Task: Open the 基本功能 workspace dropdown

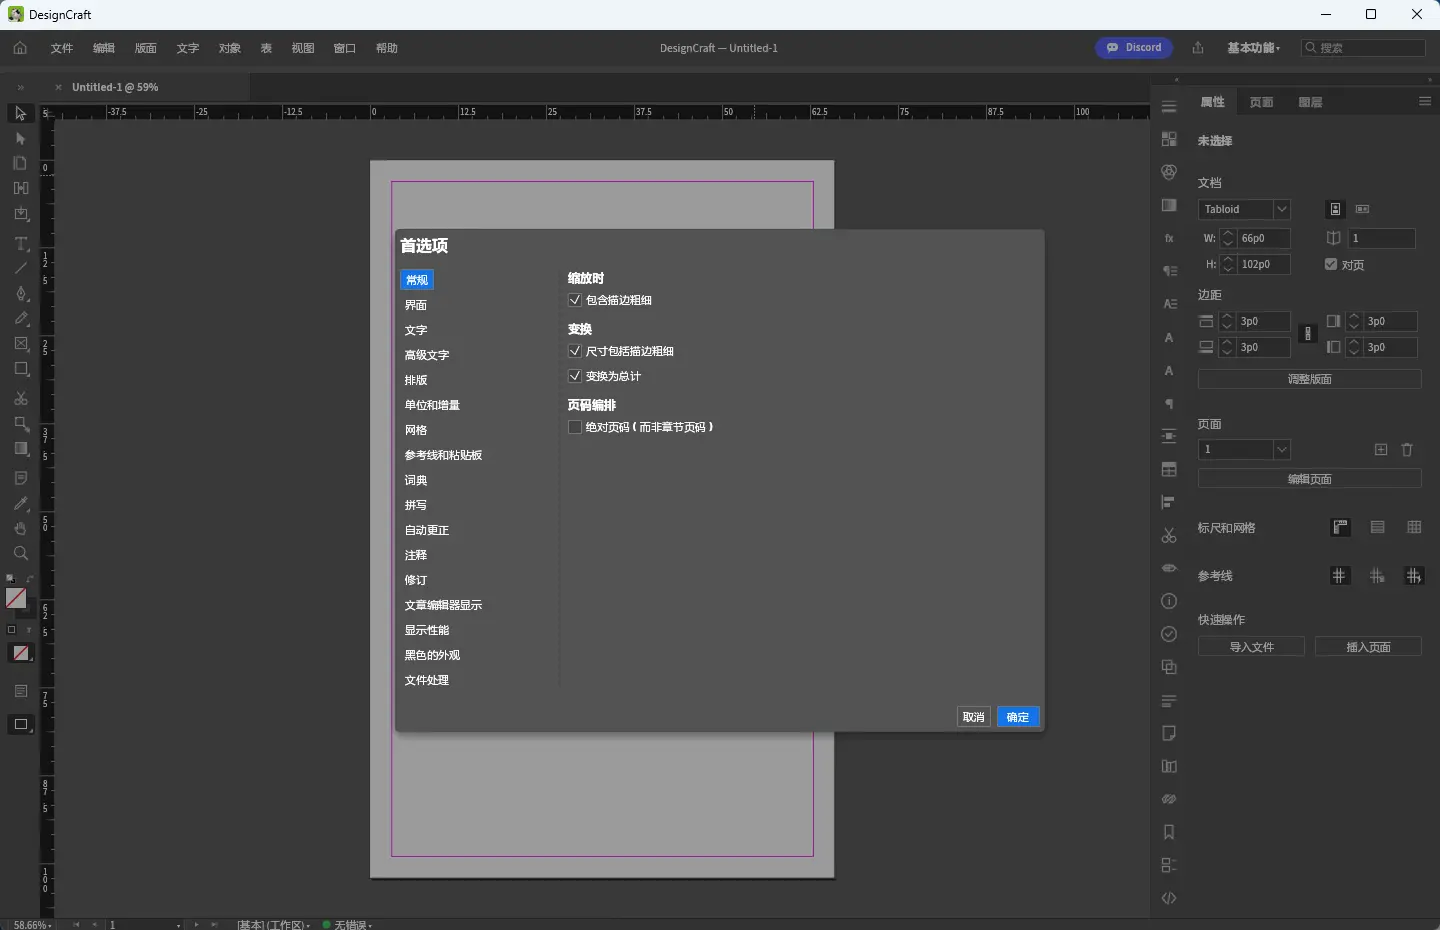Action: (1254, 48)
